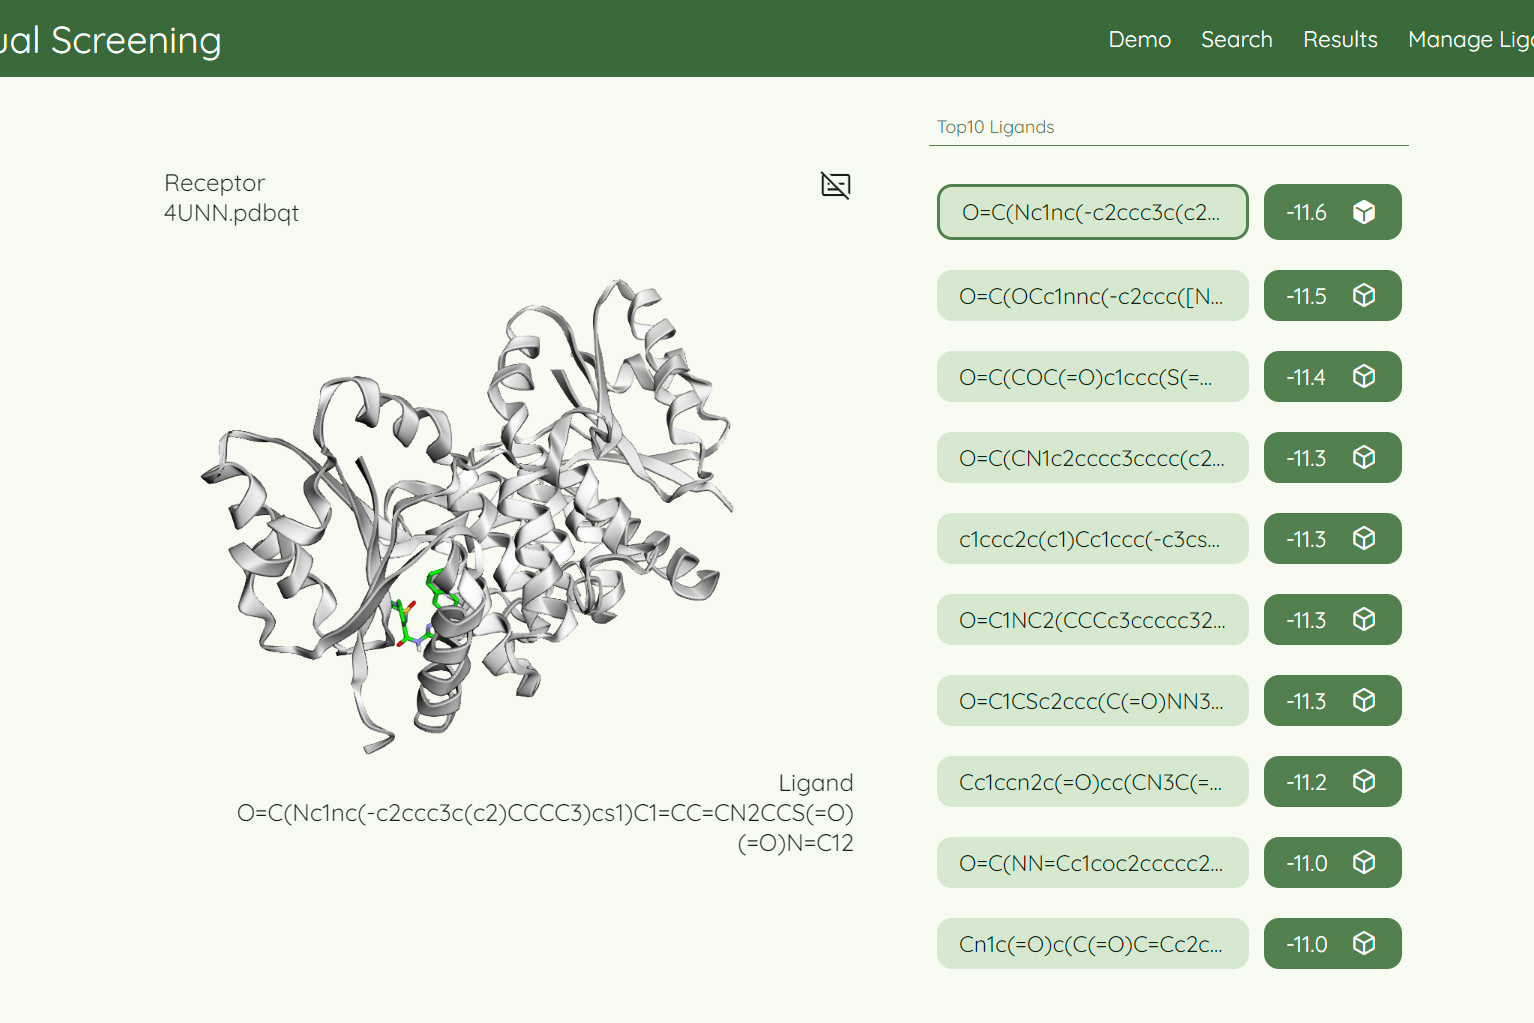The image size is (1534, 1023).
Task: Click the 3D protein structure viewer
Action: (470, 510)
